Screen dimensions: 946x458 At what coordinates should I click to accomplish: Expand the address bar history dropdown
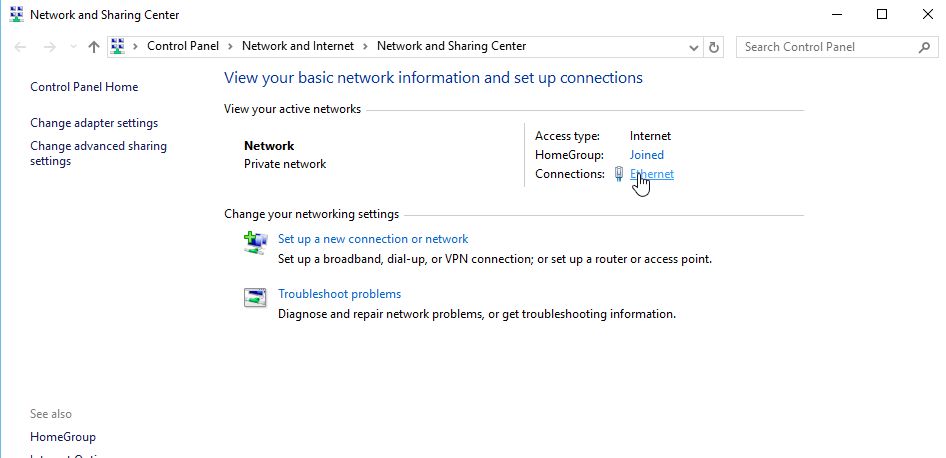click(x=694, y=47)
